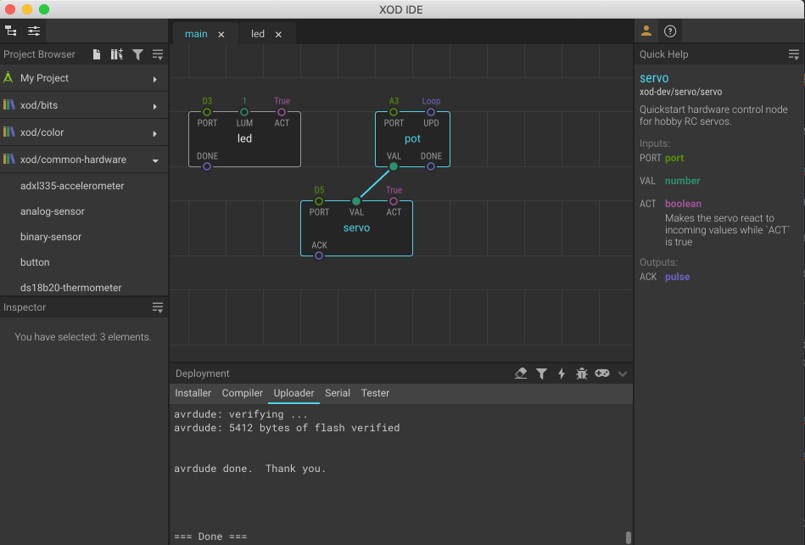
Task: Select the link between pot and servo
Action: coord(375,184)
